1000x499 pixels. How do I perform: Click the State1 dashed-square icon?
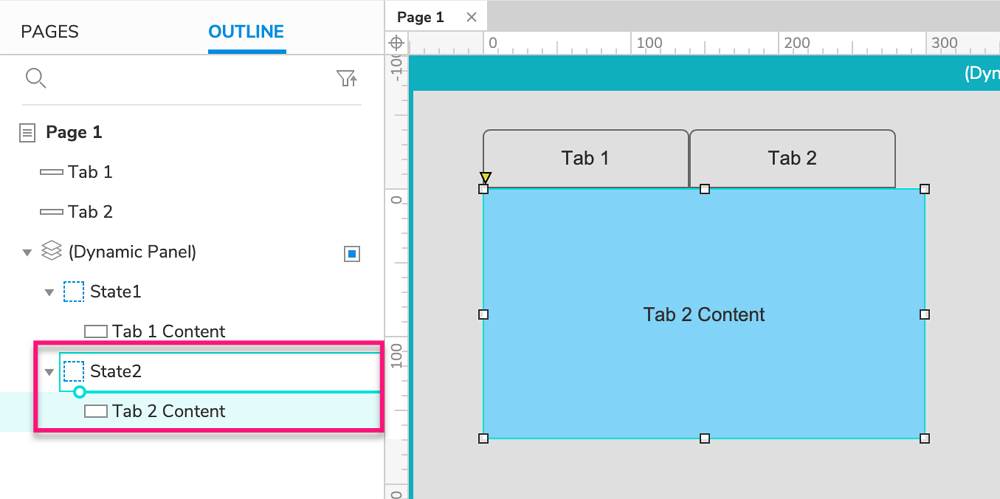pos(73,292)
